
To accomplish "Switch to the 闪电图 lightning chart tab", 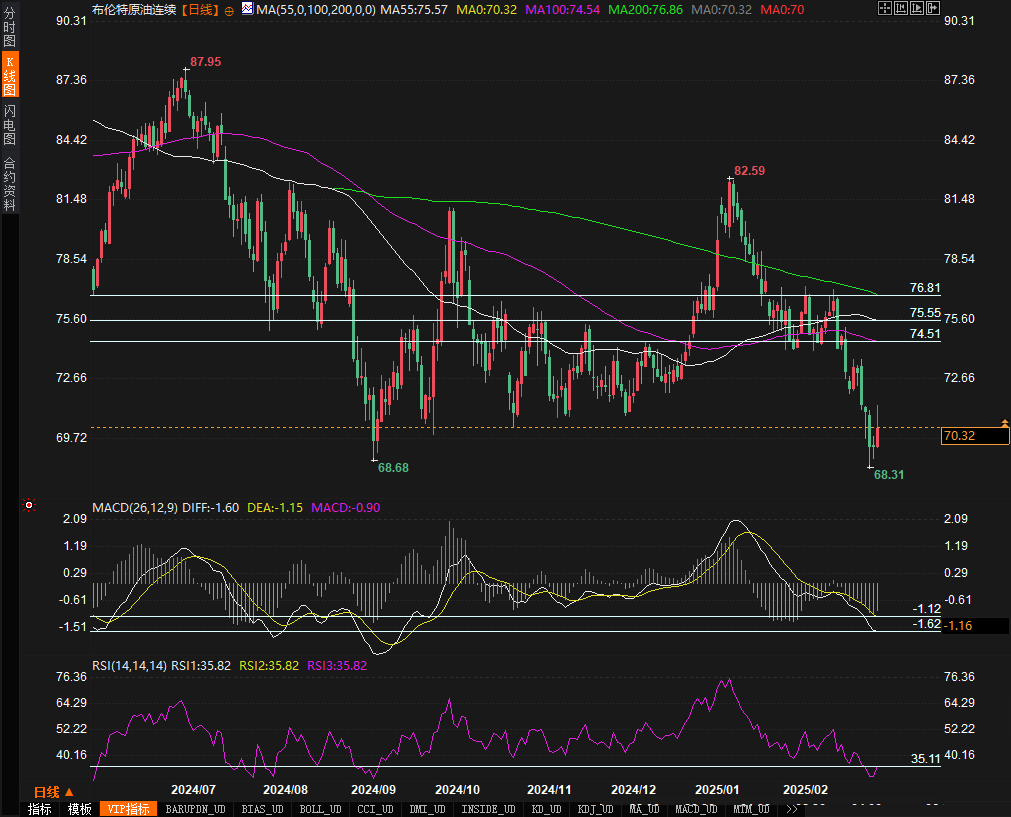I will [9, 124].
